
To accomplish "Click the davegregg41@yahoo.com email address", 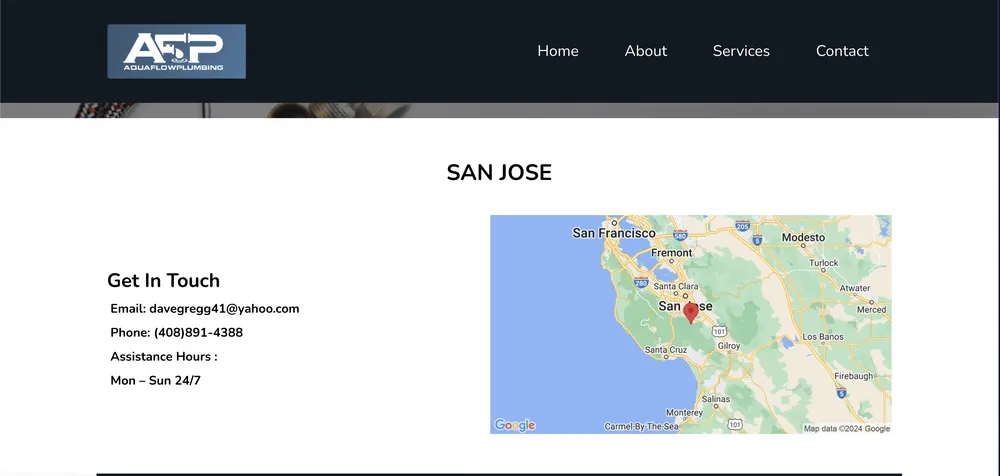I will point(224,309).
